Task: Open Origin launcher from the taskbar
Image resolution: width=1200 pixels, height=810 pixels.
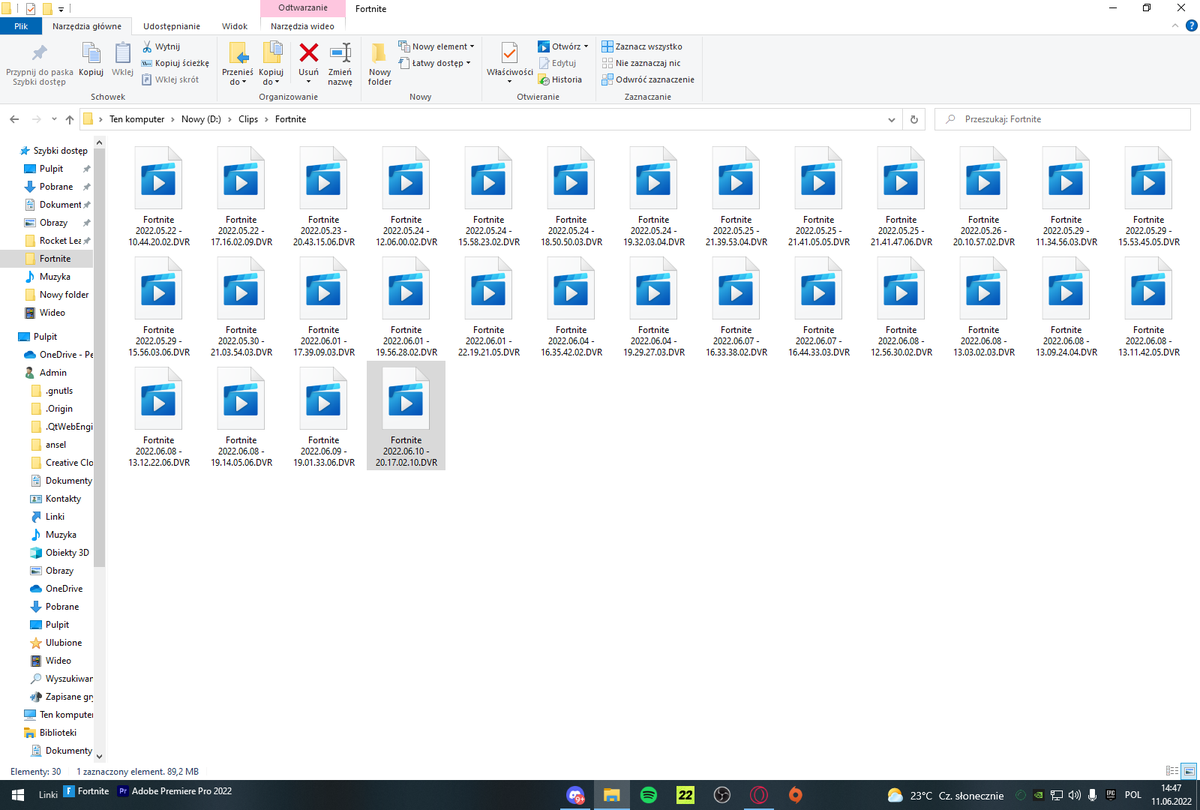Action: point(795,795)
